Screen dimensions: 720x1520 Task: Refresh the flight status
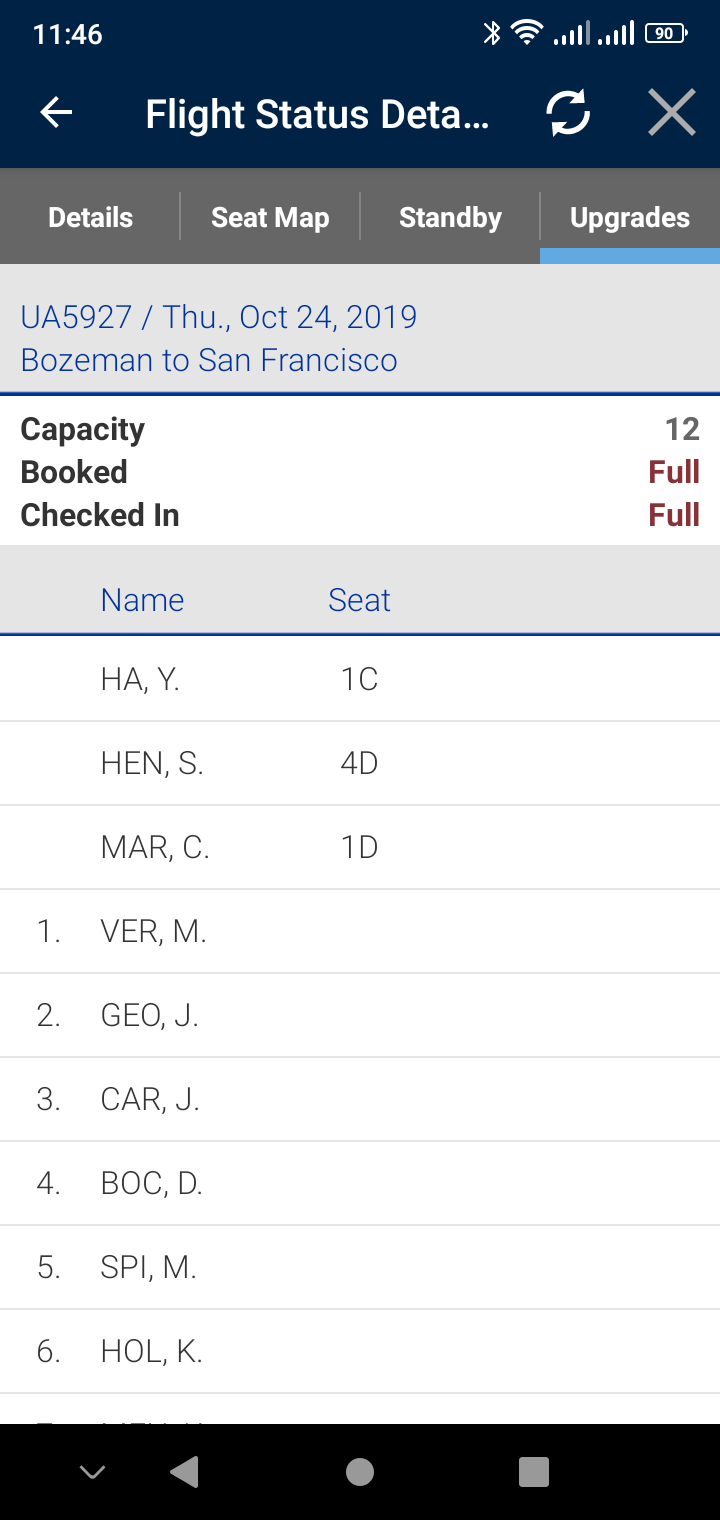point(568,113)
